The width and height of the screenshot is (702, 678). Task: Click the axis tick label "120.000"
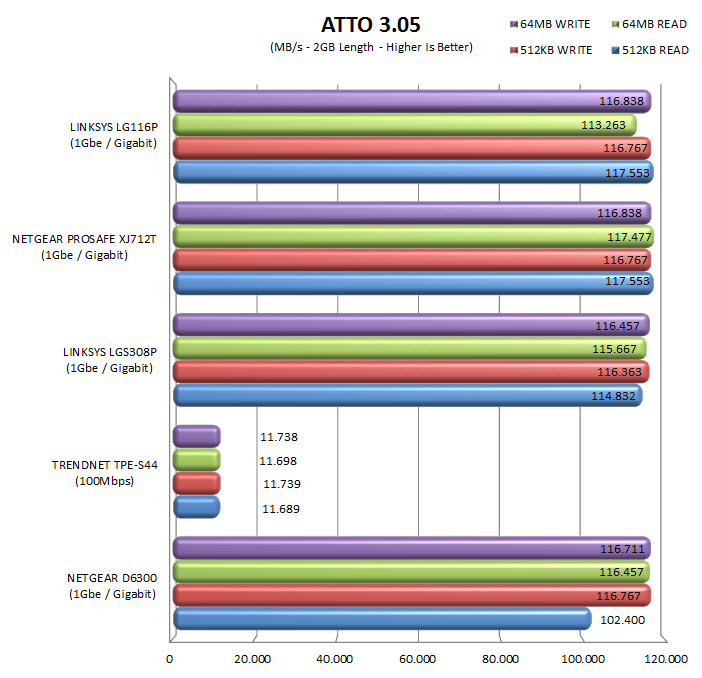(666, 659)
